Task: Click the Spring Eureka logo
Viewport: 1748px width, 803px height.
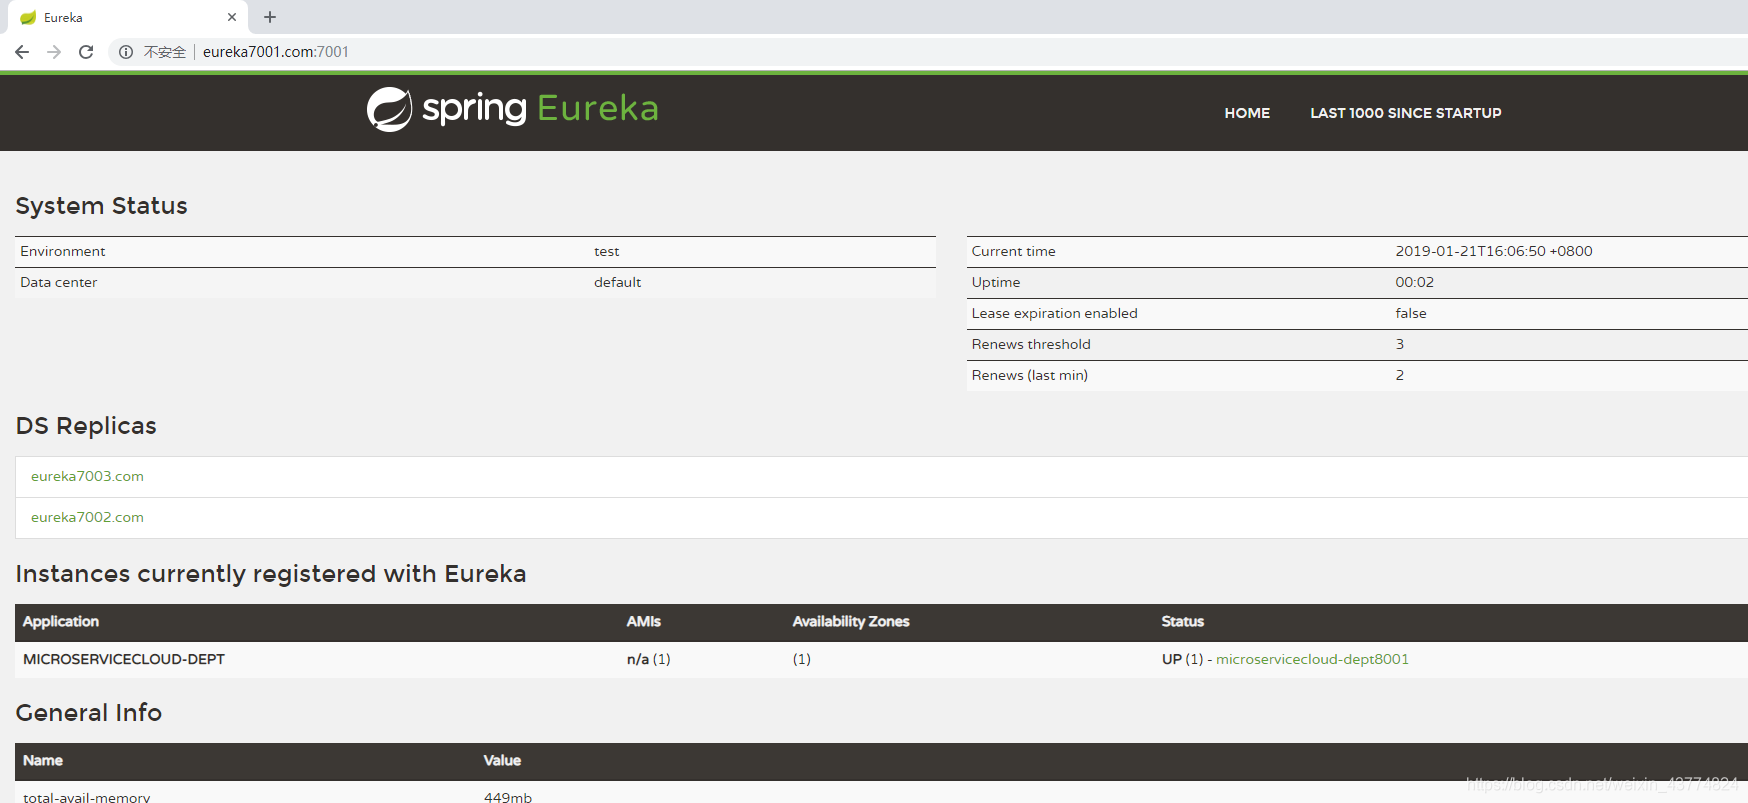Action: [512, 109]
